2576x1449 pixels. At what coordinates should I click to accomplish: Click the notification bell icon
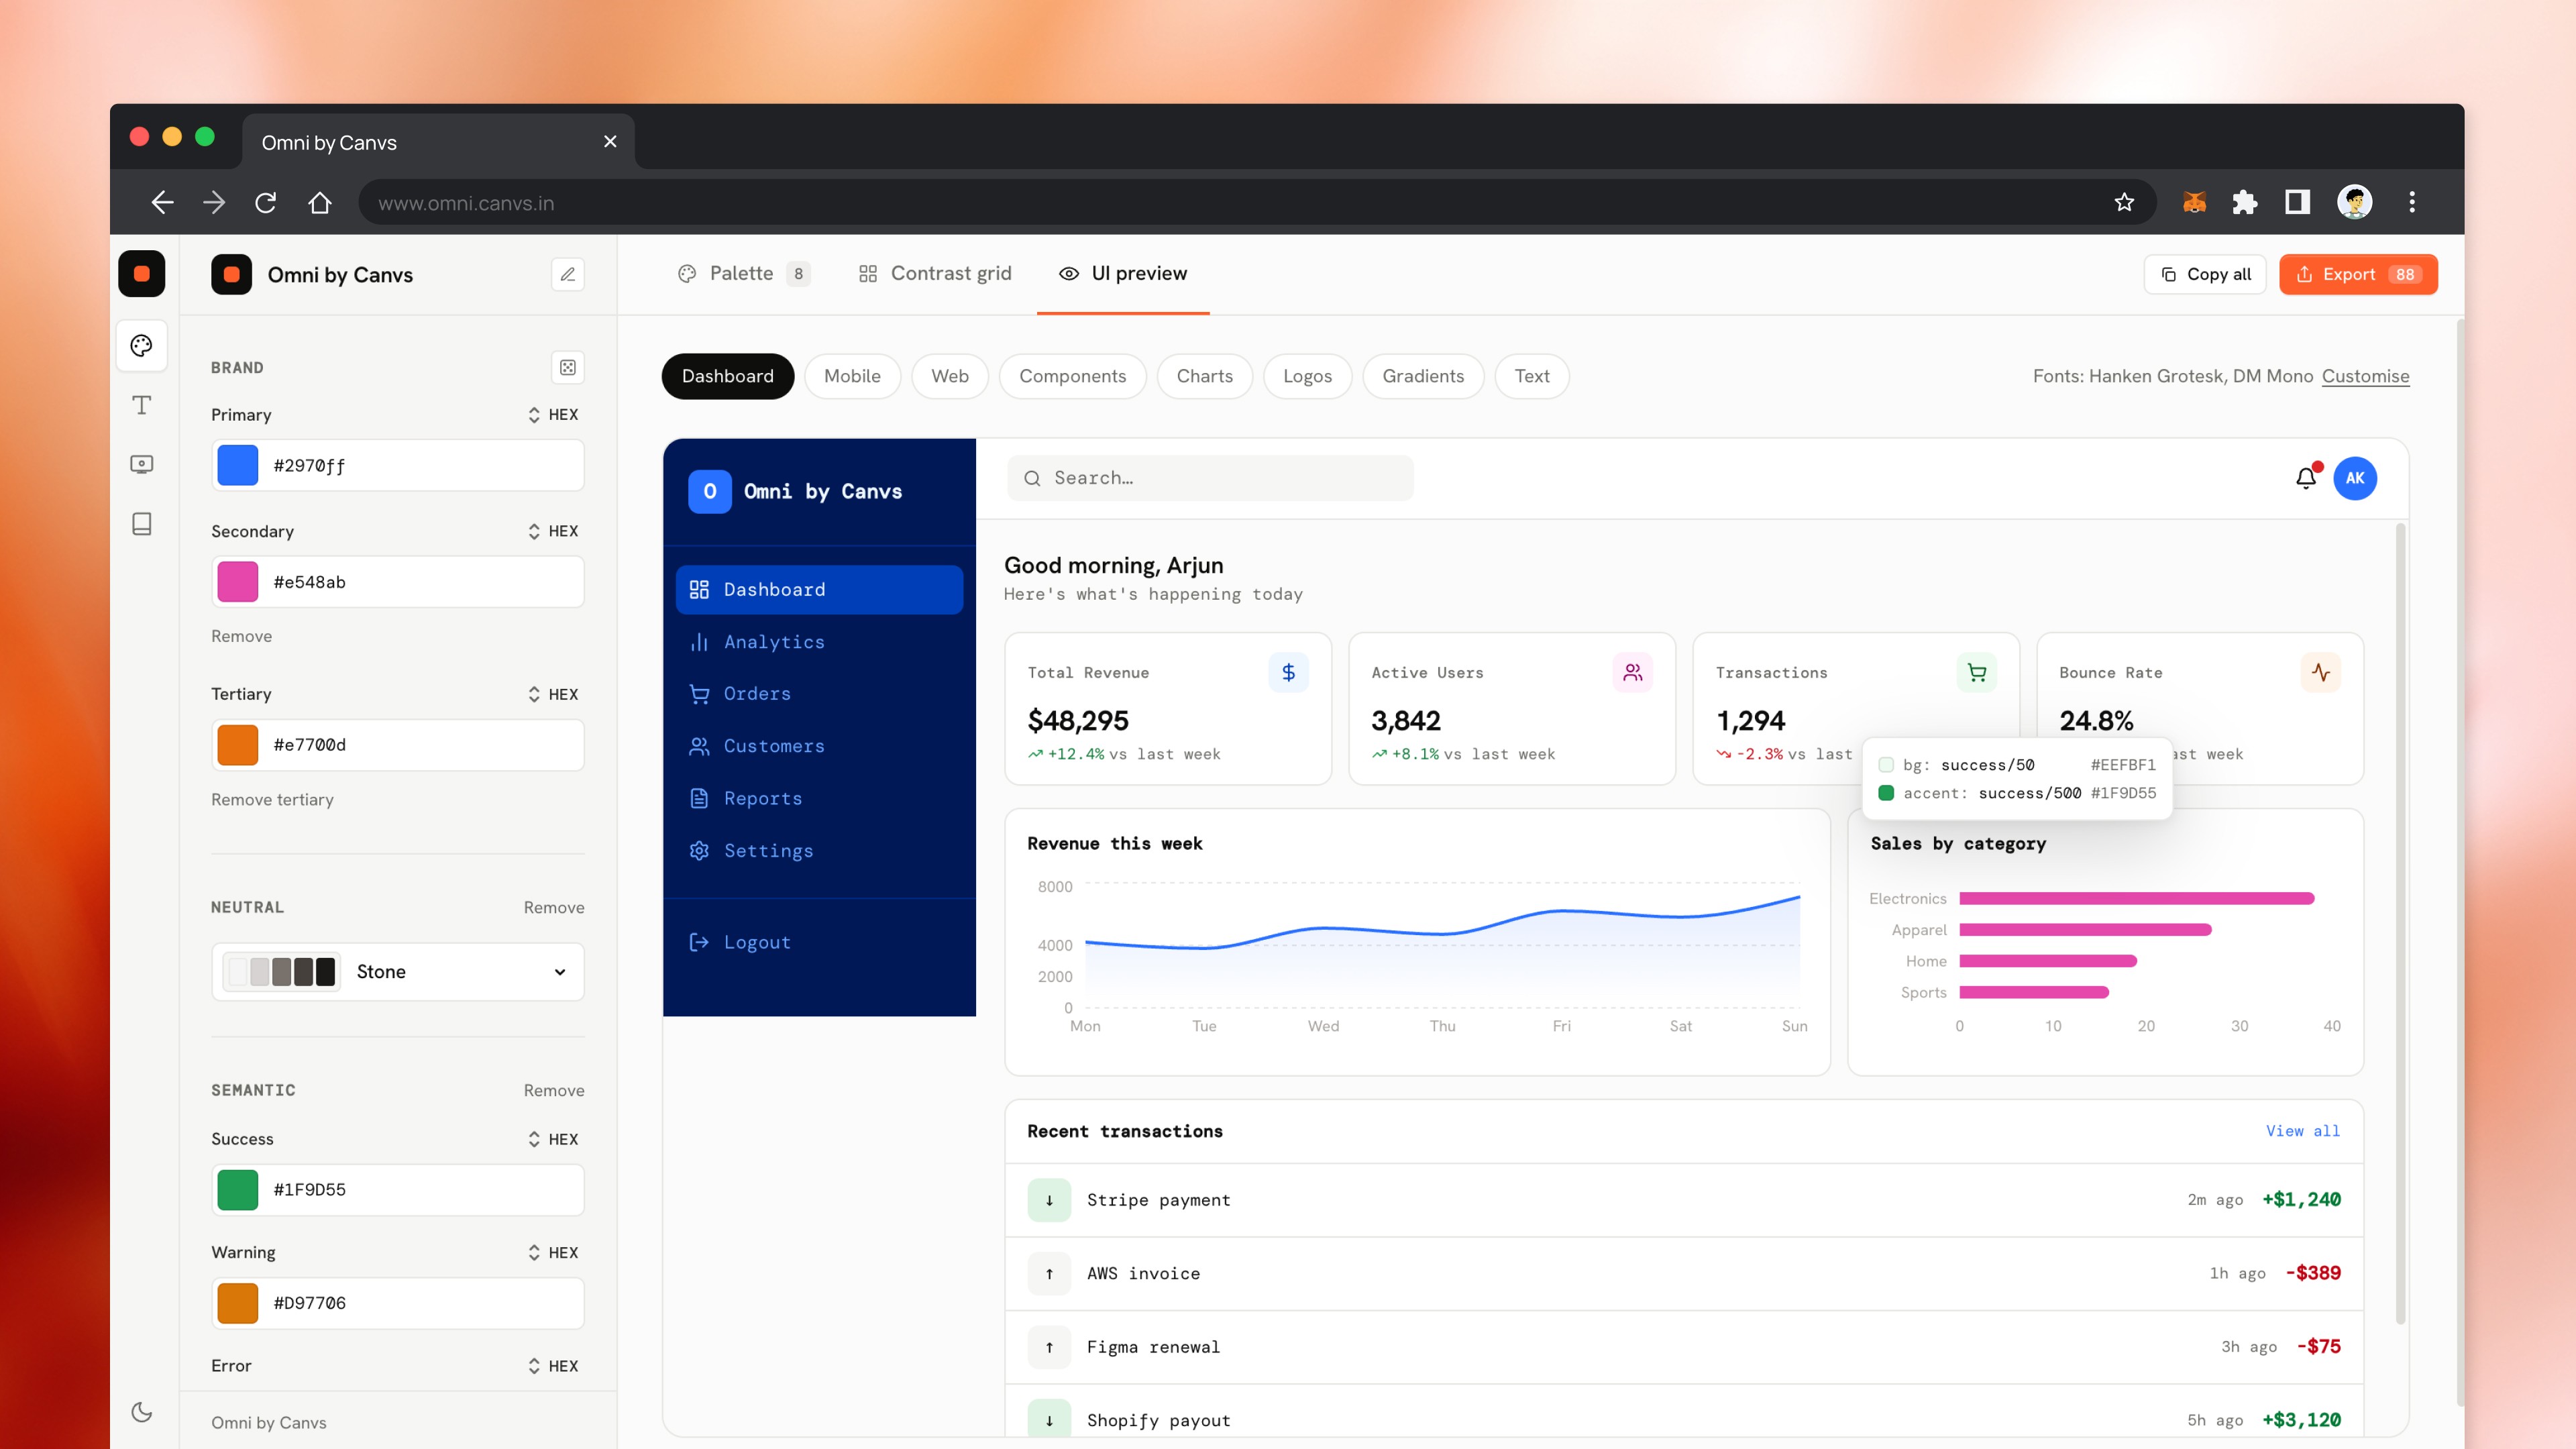tap(2306, 478)
